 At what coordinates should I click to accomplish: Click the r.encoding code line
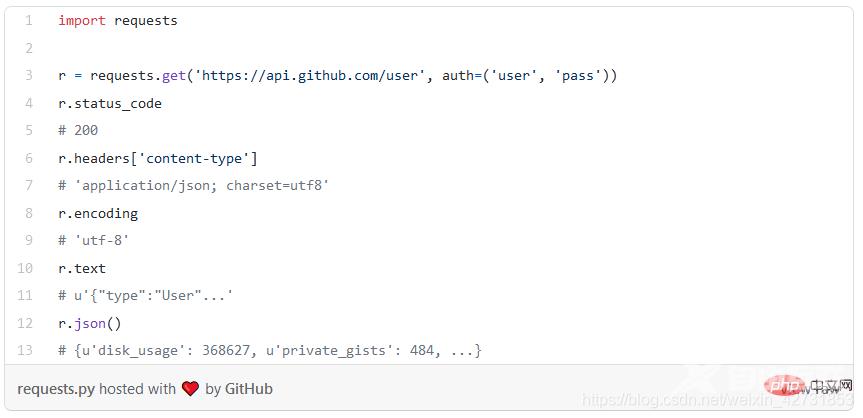pyautogui.click(x=98, y=213)
